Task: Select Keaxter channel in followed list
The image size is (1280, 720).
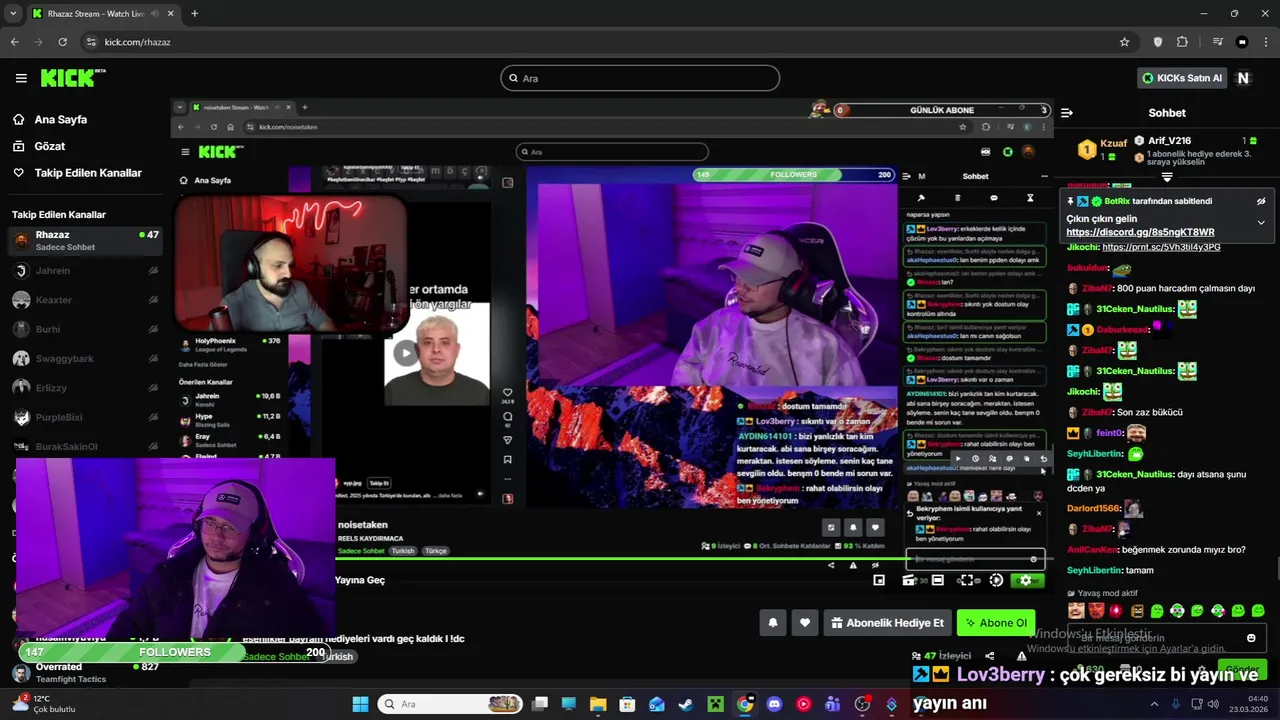Action: (85, 300)
